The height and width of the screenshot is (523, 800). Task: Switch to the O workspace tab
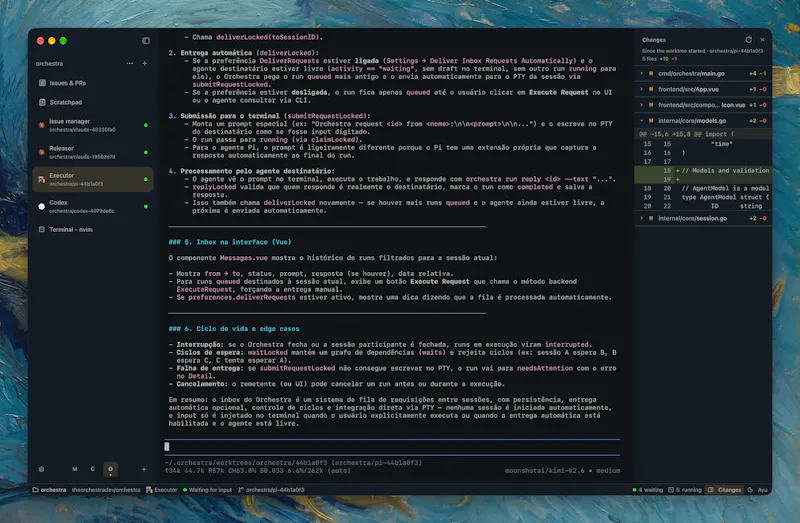pyautogui.click(x=110, y=469)
